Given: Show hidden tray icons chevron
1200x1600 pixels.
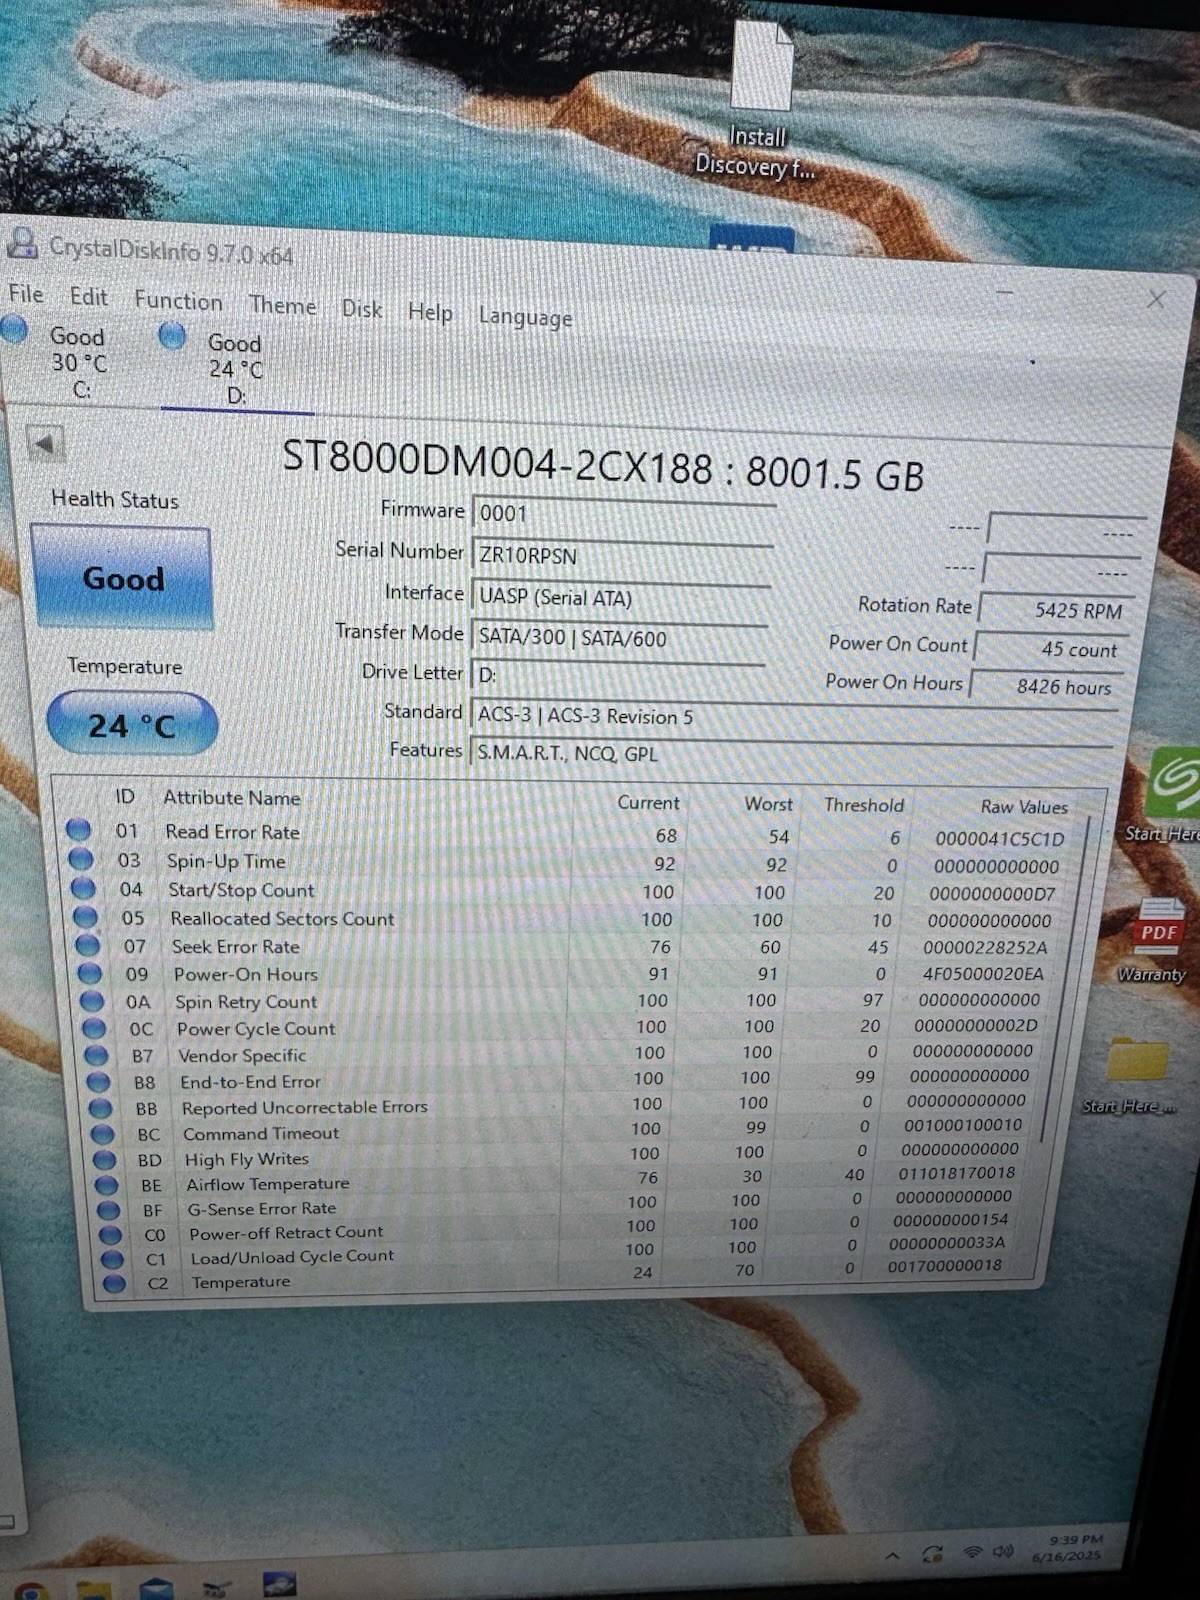Looking at the screenshot, I should pos(893,1556).
